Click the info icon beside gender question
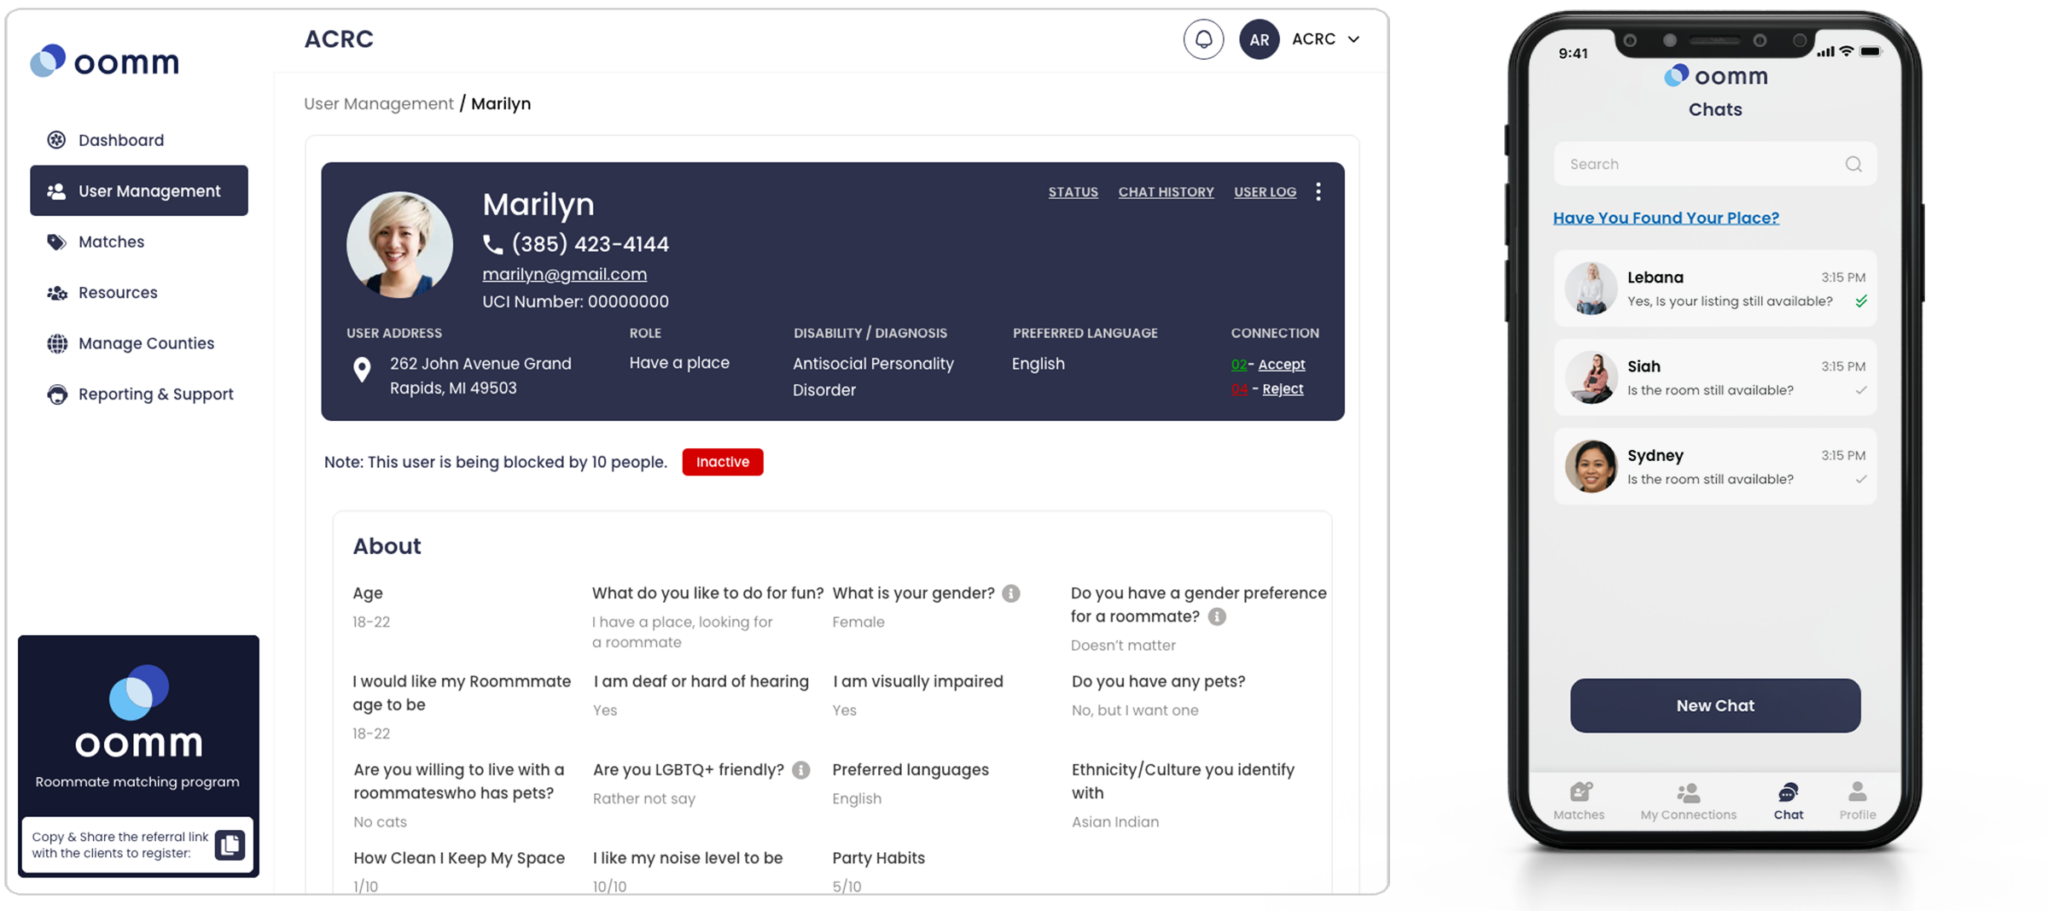The width and height of the screenshot is (2048, 911). [1011, 594]
